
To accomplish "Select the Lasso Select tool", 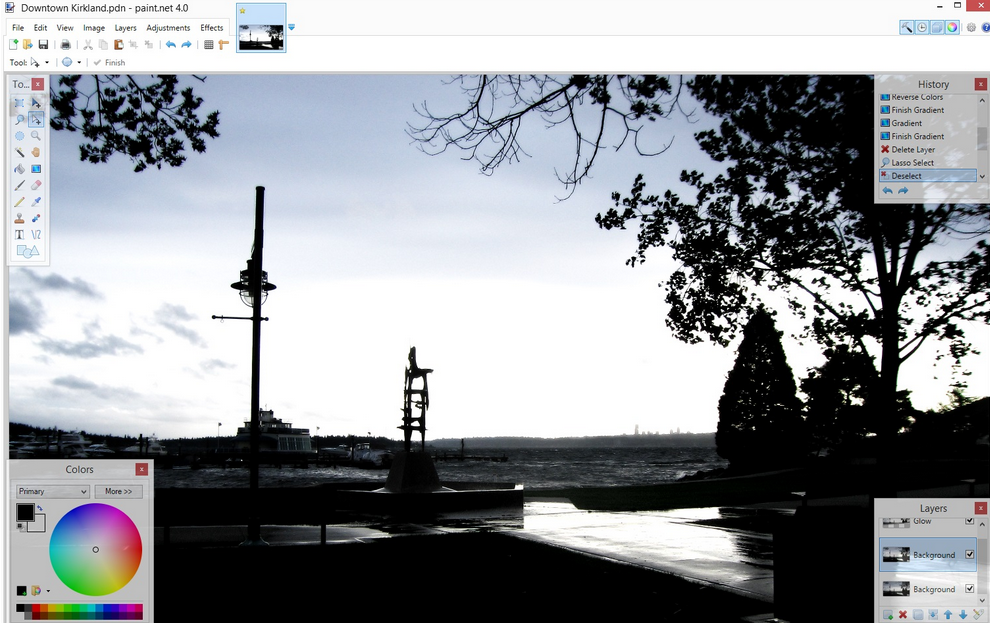I will [x=20, y=119].
